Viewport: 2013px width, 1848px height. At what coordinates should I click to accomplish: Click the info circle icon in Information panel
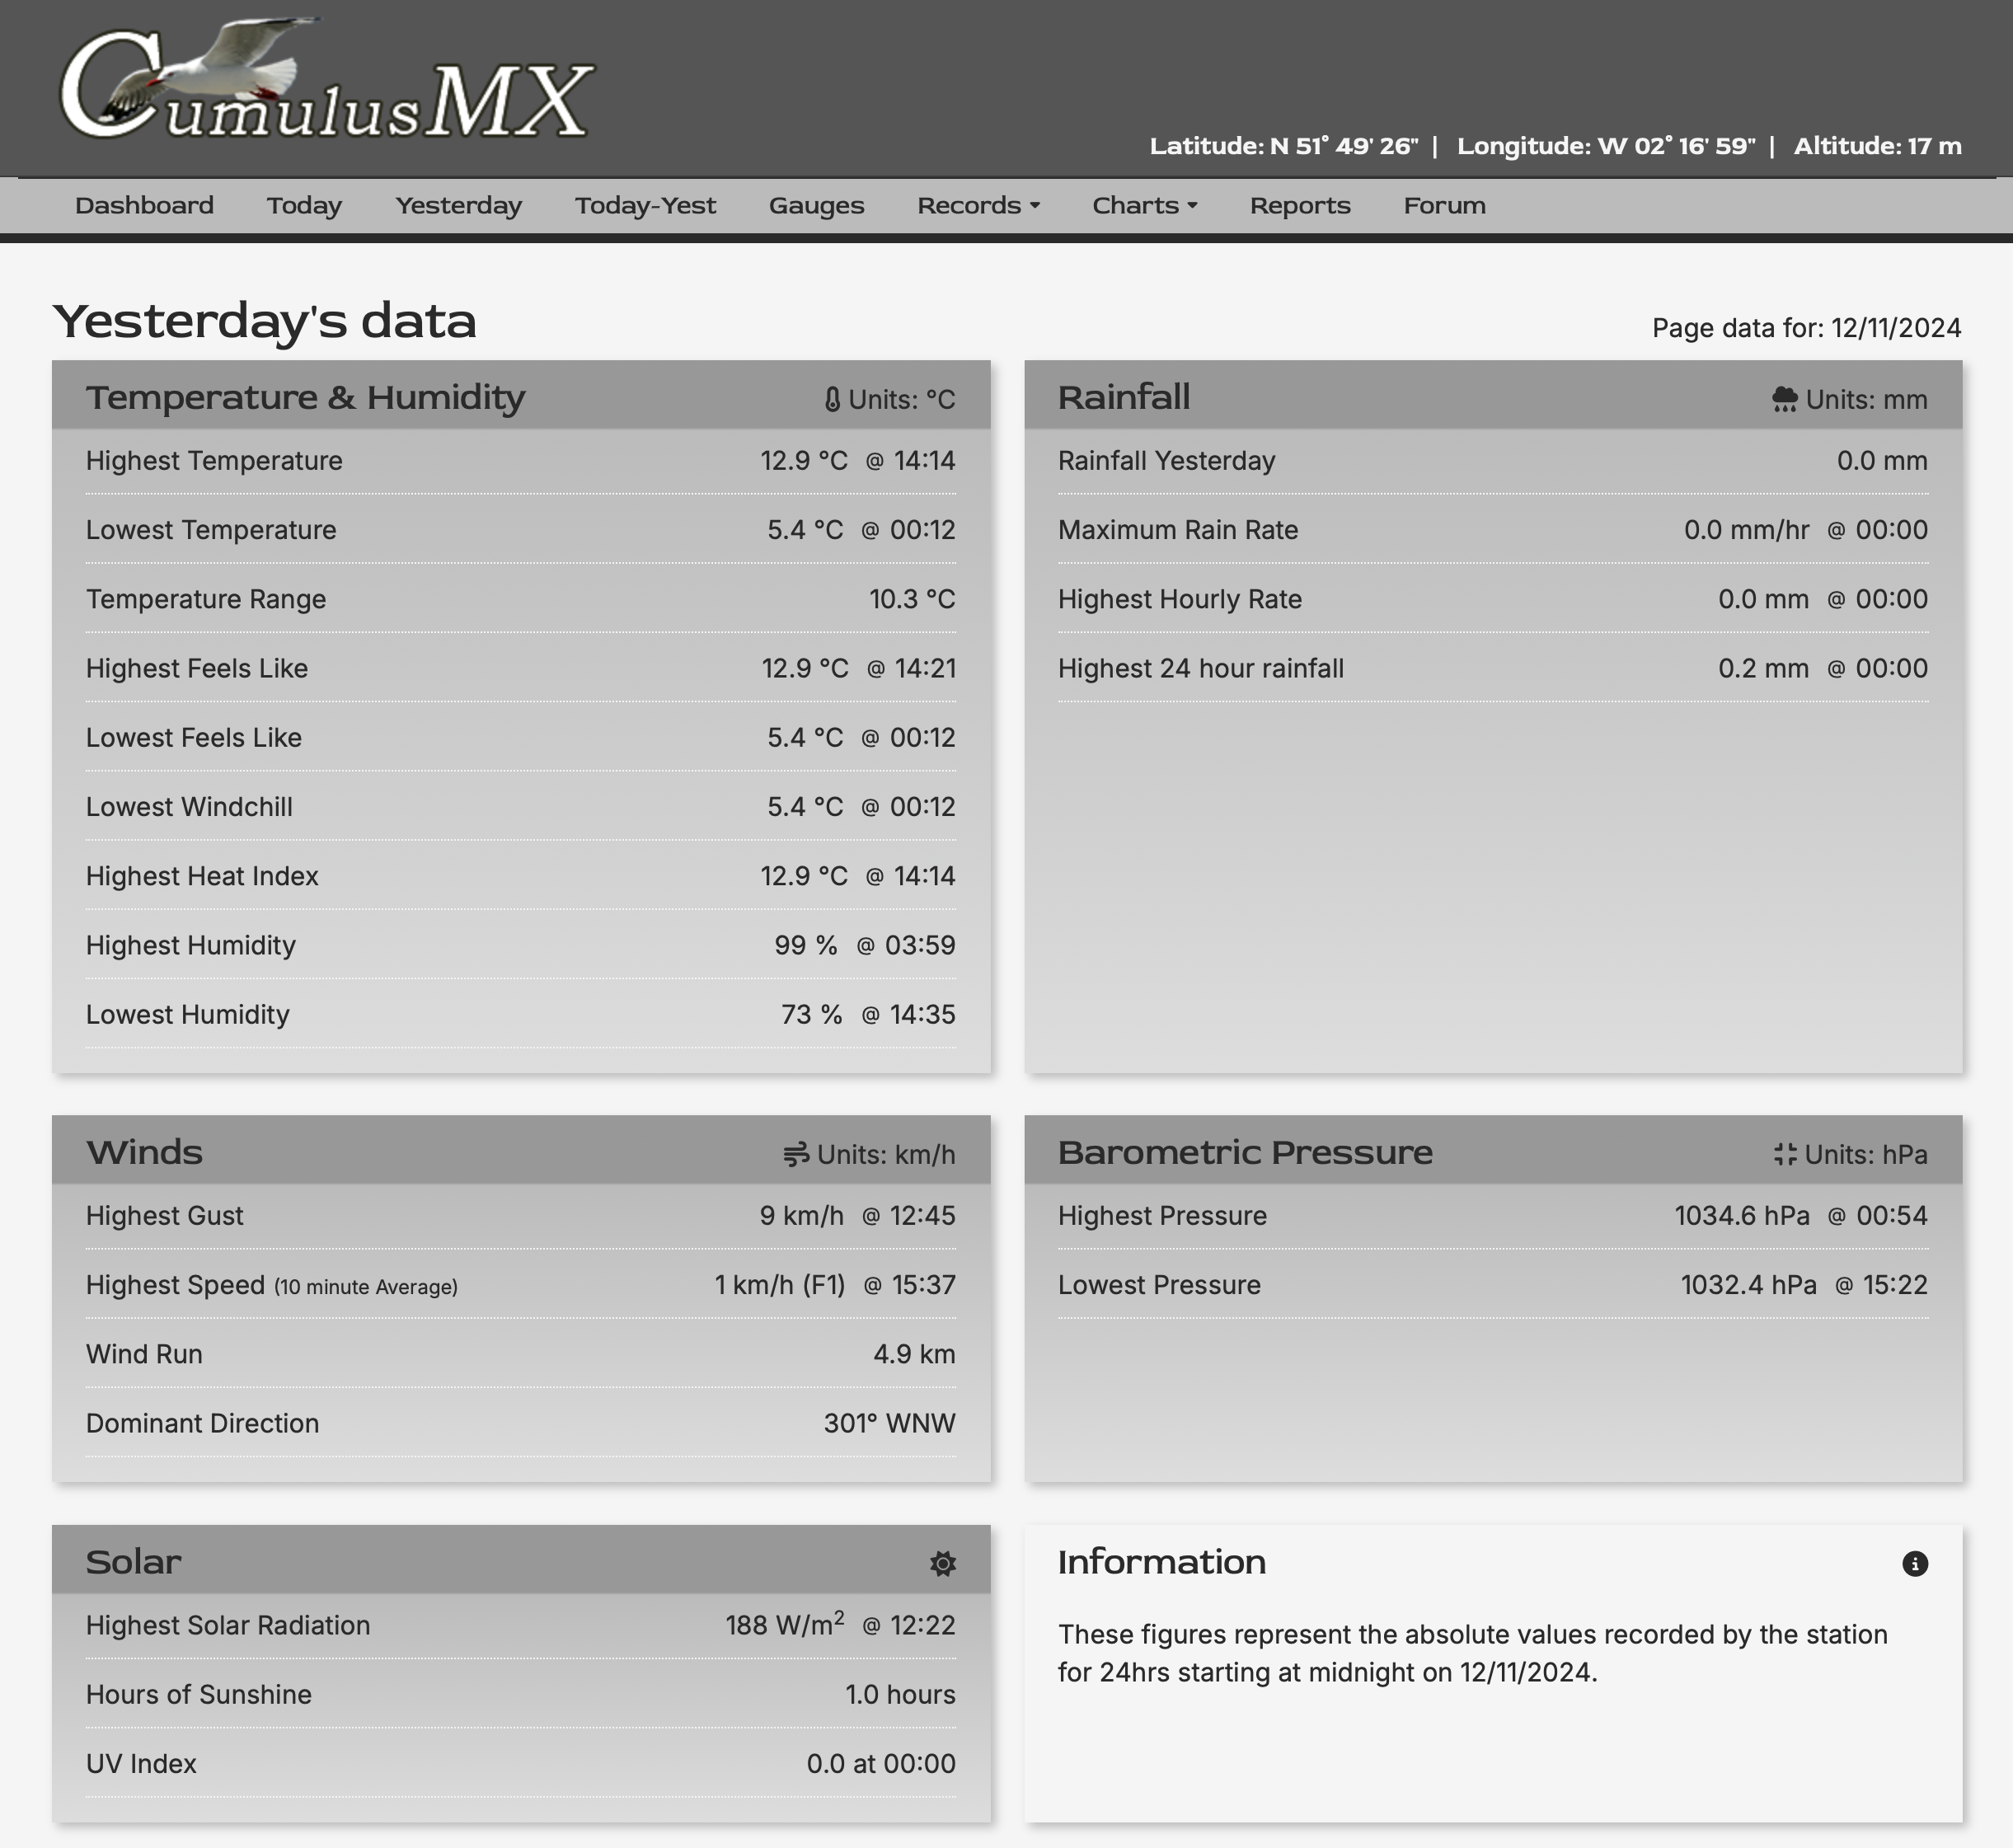[1914, 1564]
